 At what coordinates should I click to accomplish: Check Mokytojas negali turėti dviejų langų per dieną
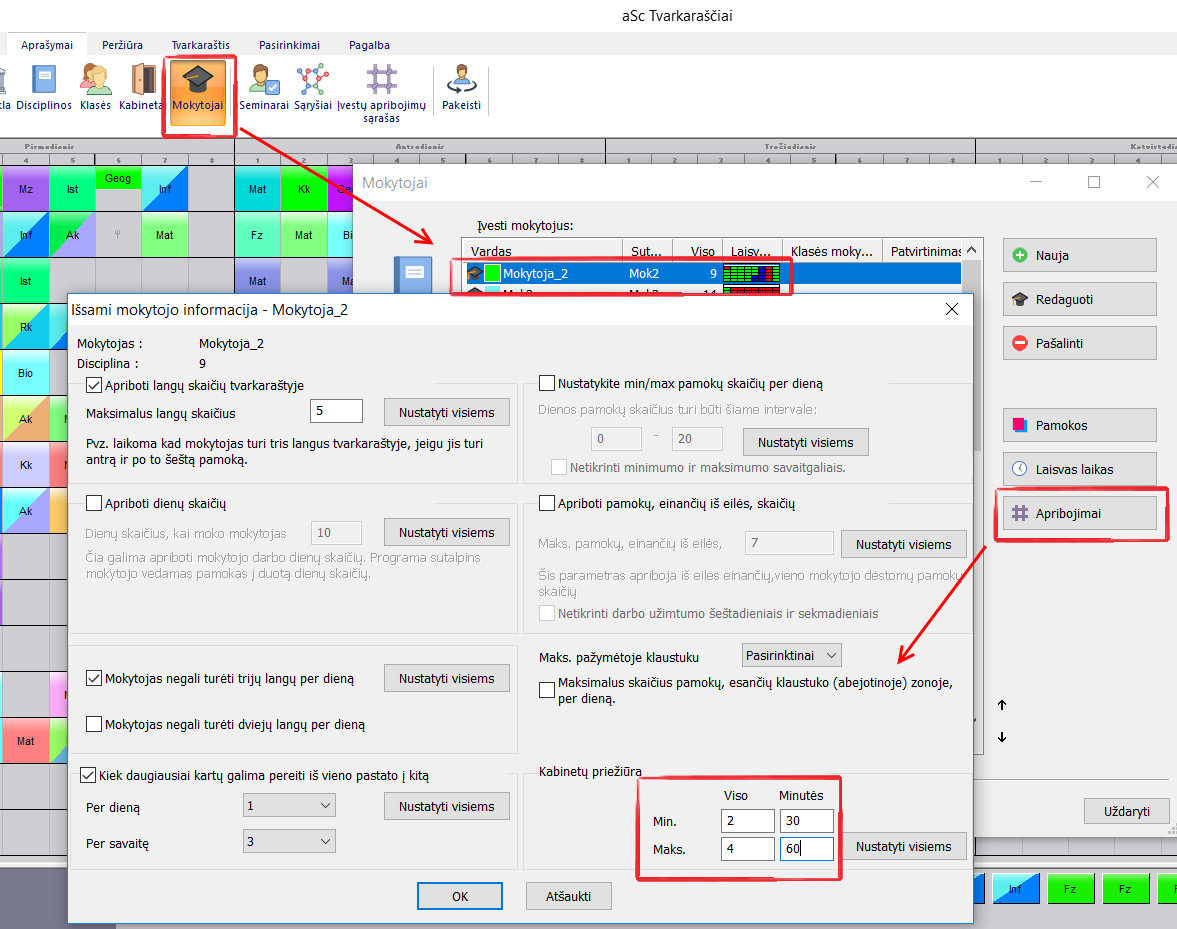point(95,725)
